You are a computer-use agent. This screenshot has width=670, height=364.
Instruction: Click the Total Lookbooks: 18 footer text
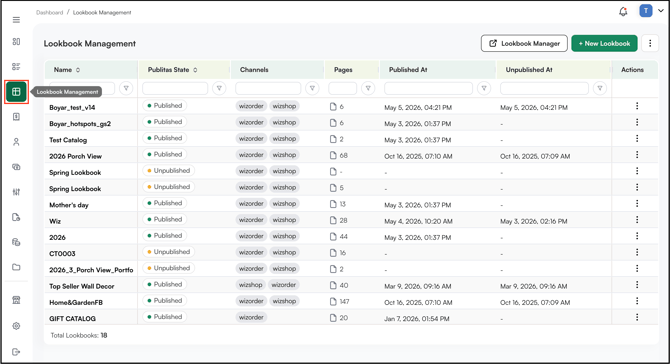(79, 335)
